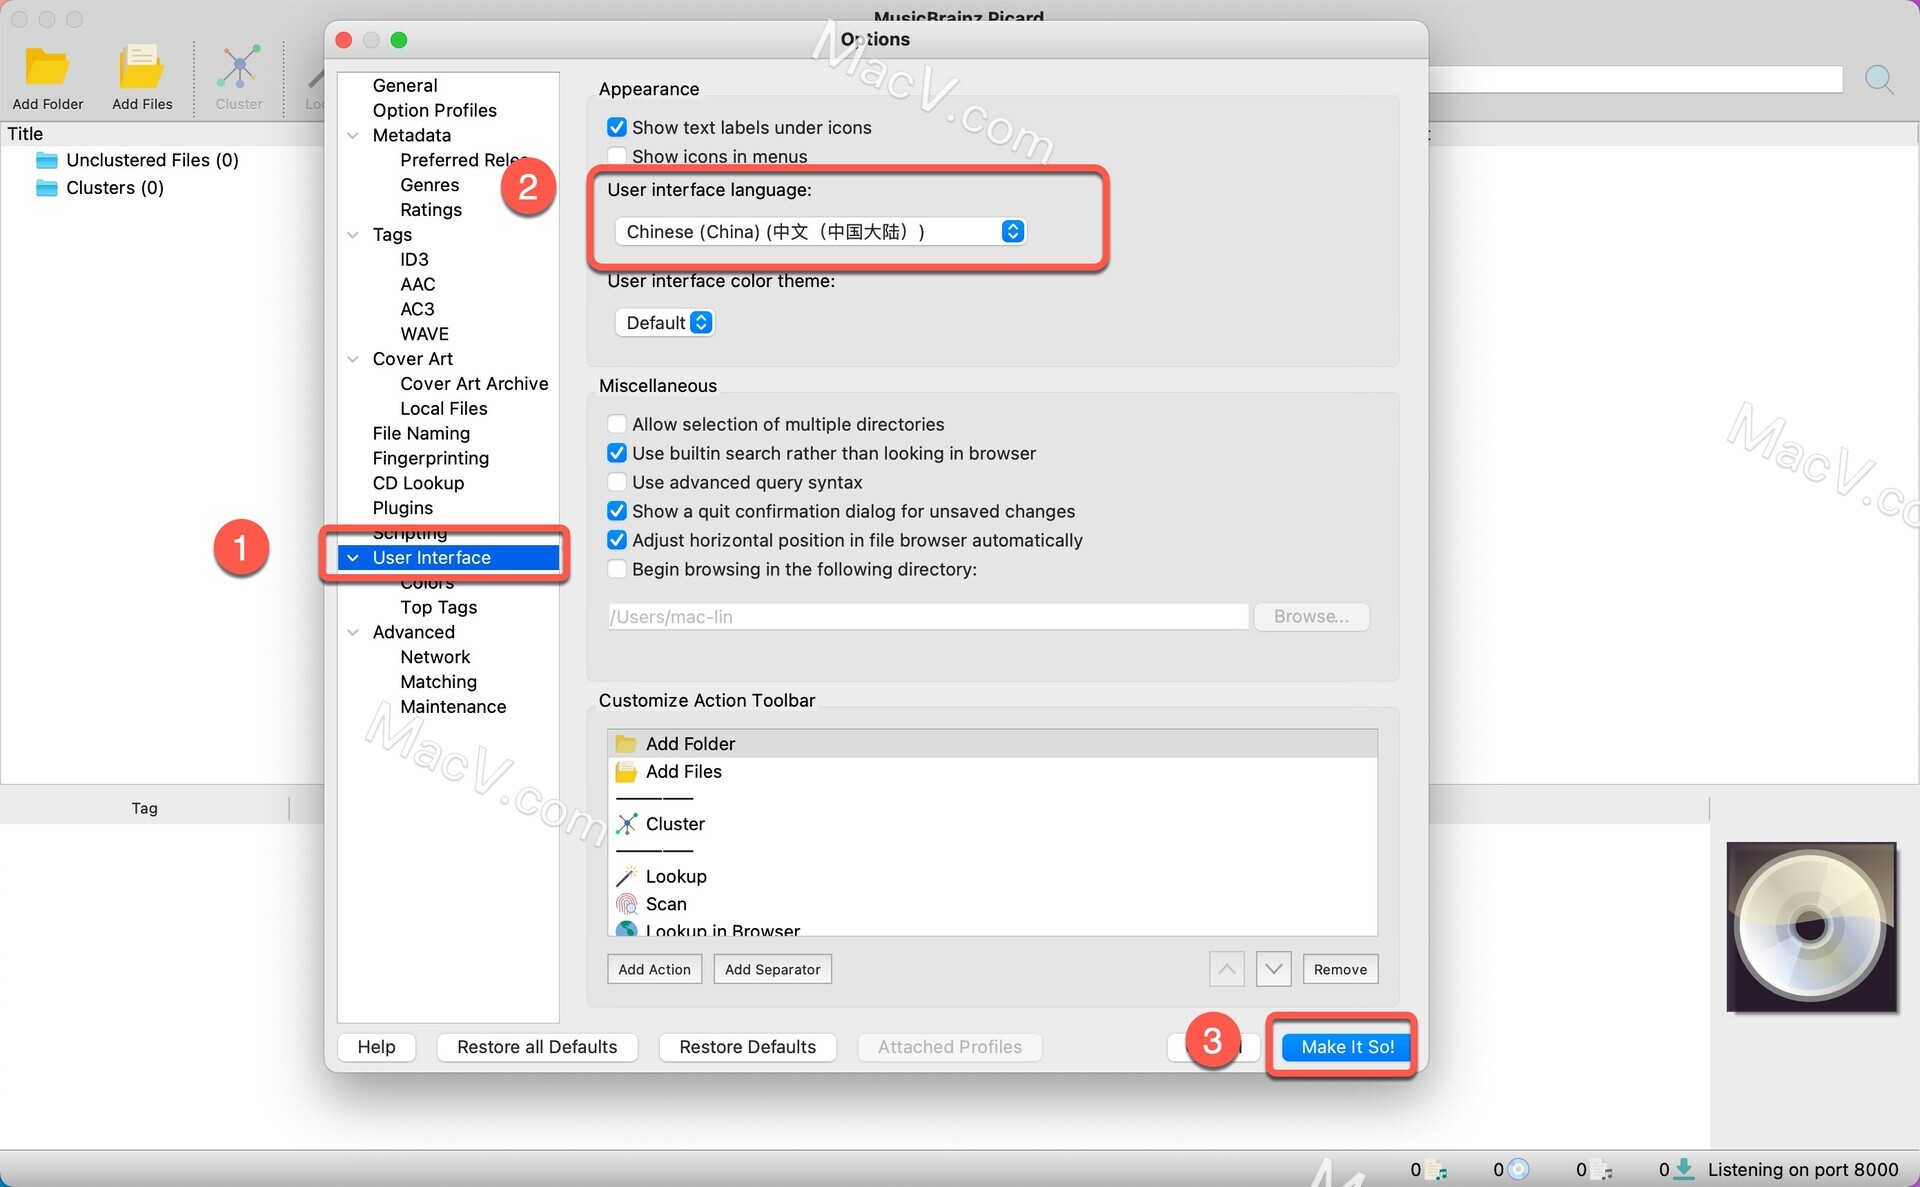Click the CD albums count status icon
The width and height of the screenshot is (1920, 1187).
click(x=1519, y=1169)
